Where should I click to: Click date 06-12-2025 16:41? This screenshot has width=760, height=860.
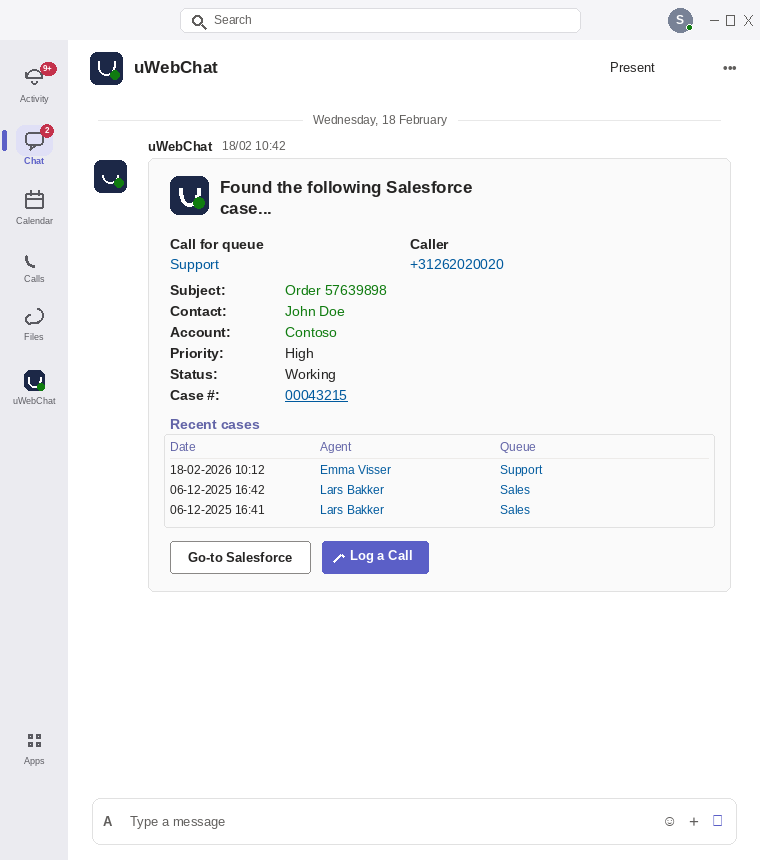pos(217,510)
